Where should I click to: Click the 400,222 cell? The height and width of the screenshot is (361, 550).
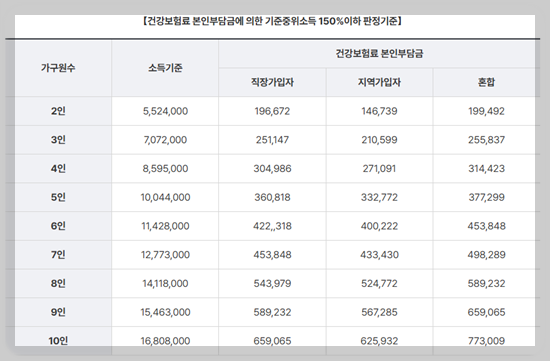click(380, 226)
